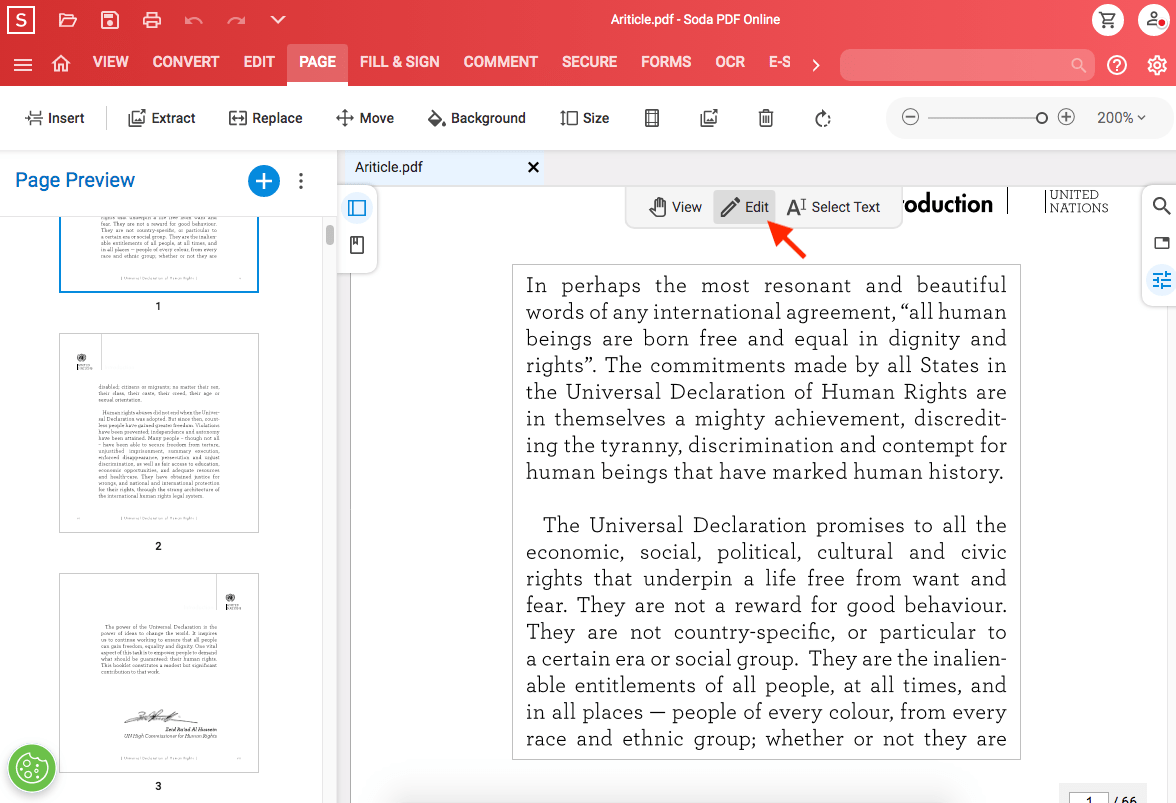Open the OCR menu tab
This screenshot has height=803, width=1176.
point(729,62)
